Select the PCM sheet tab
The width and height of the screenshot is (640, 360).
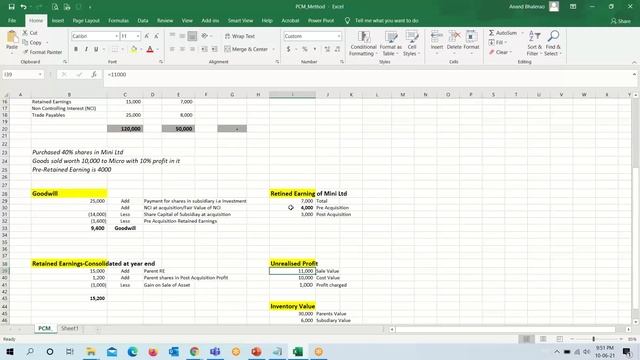[44, 329]
